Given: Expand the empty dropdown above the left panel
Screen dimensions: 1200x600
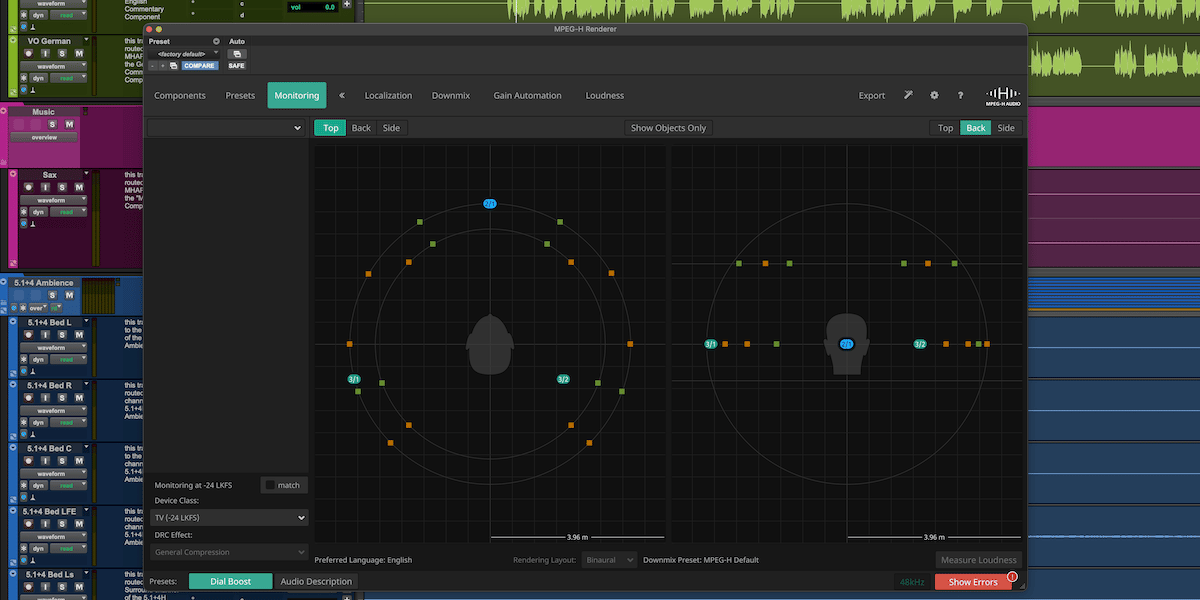Looking at the screenshot, I should point(225,128).
